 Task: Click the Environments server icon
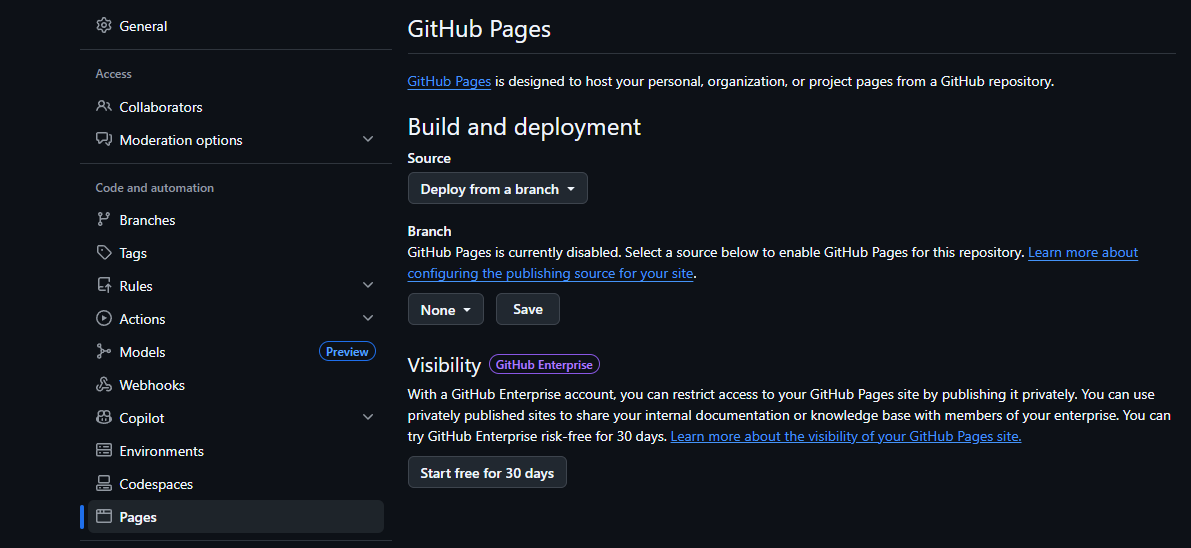tap(103, 451)
